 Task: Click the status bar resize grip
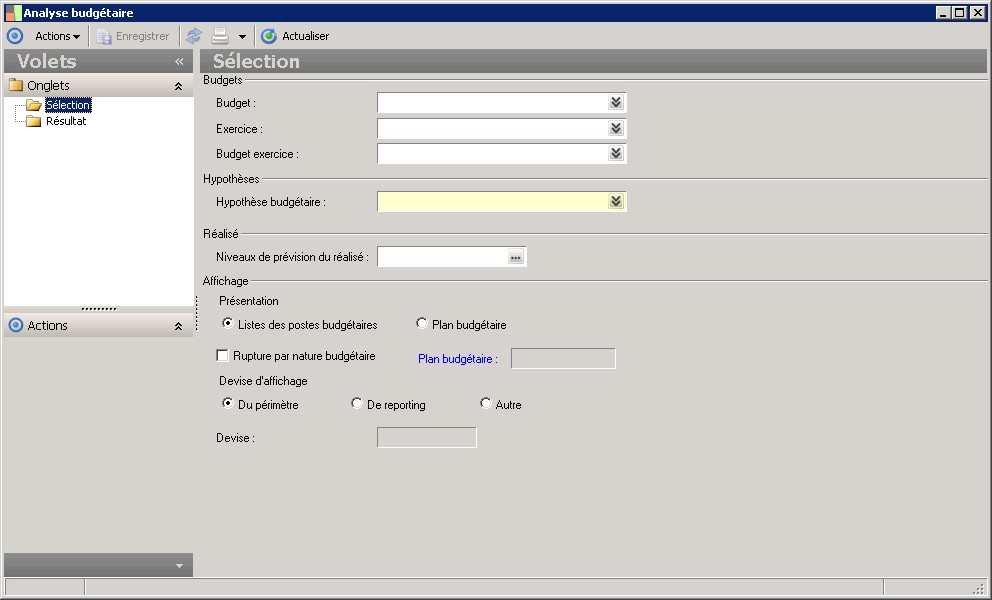(x=979, y=588)
